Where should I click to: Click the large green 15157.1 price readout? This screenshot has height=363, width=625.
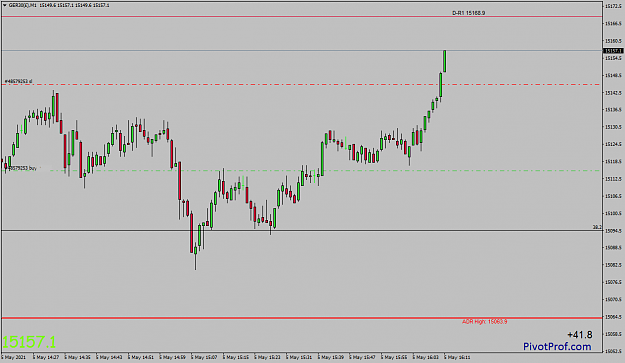[29, 342]
